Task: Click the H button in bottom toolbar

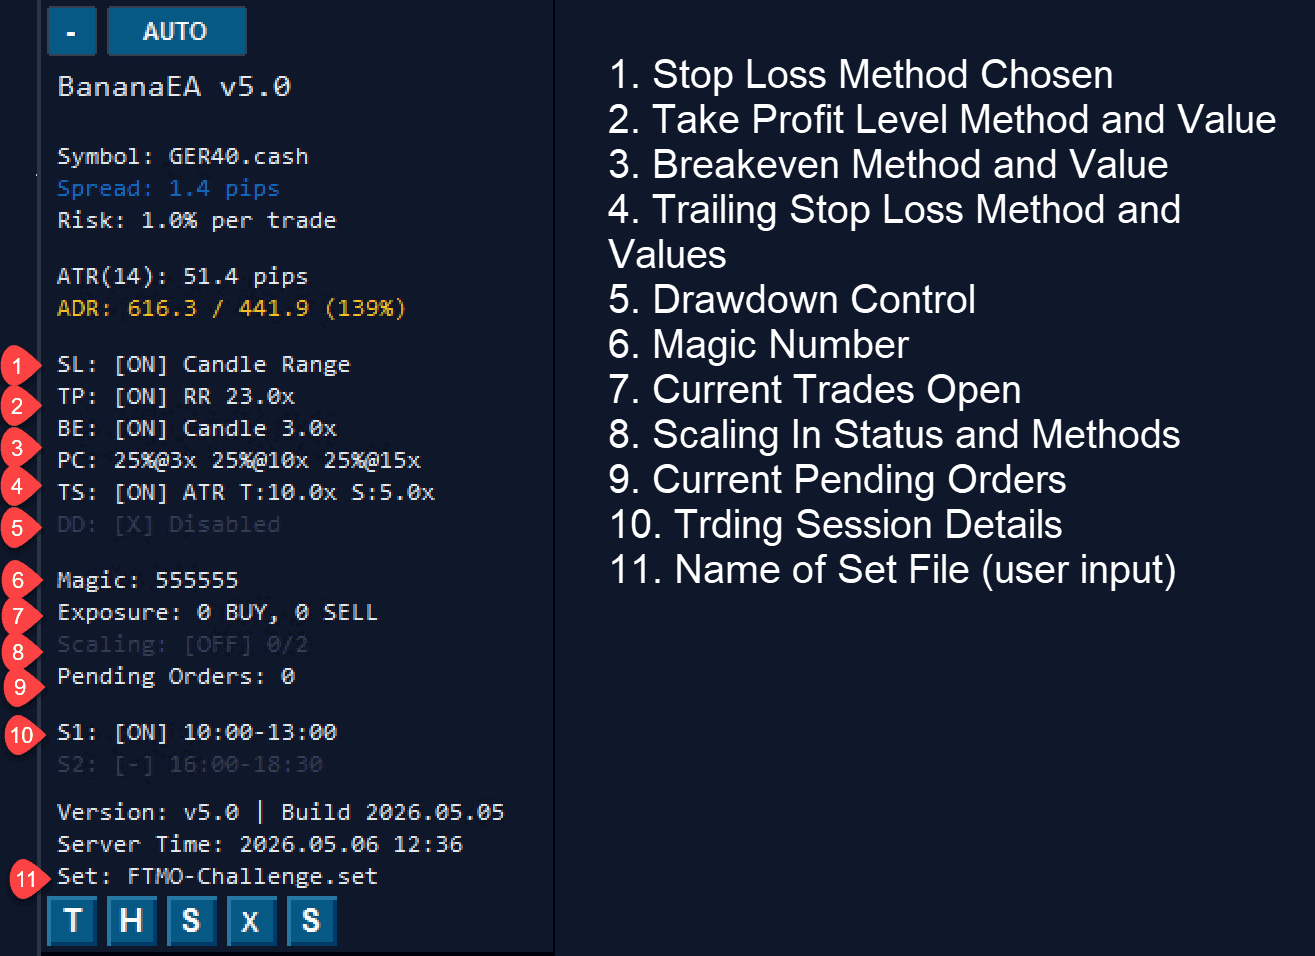Action: click(131, 921)
